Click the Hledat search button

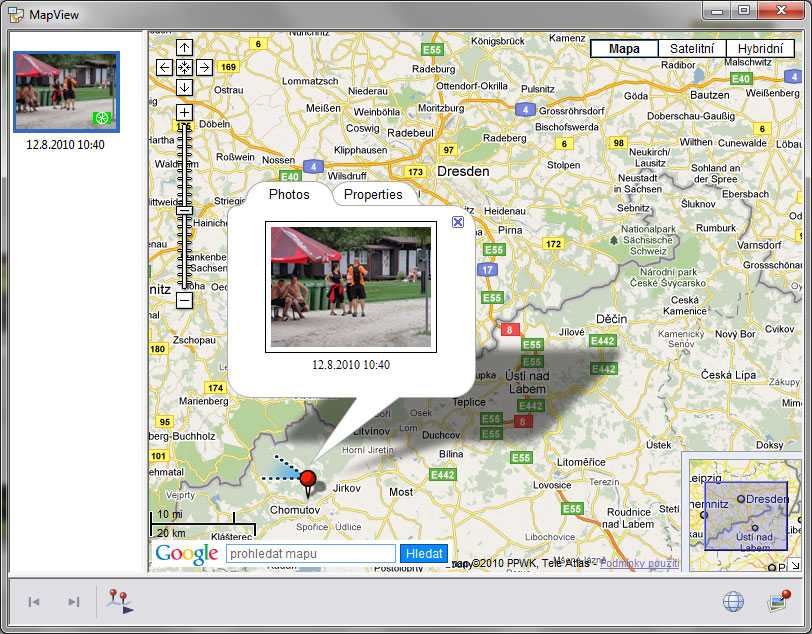point(424,554)
